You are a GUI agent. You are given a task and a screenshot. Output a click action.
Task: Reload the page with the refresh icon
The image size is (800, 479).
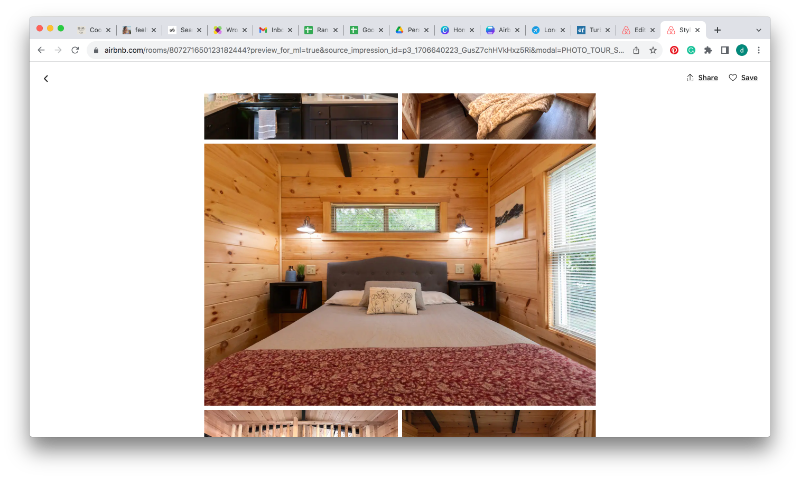75,50
